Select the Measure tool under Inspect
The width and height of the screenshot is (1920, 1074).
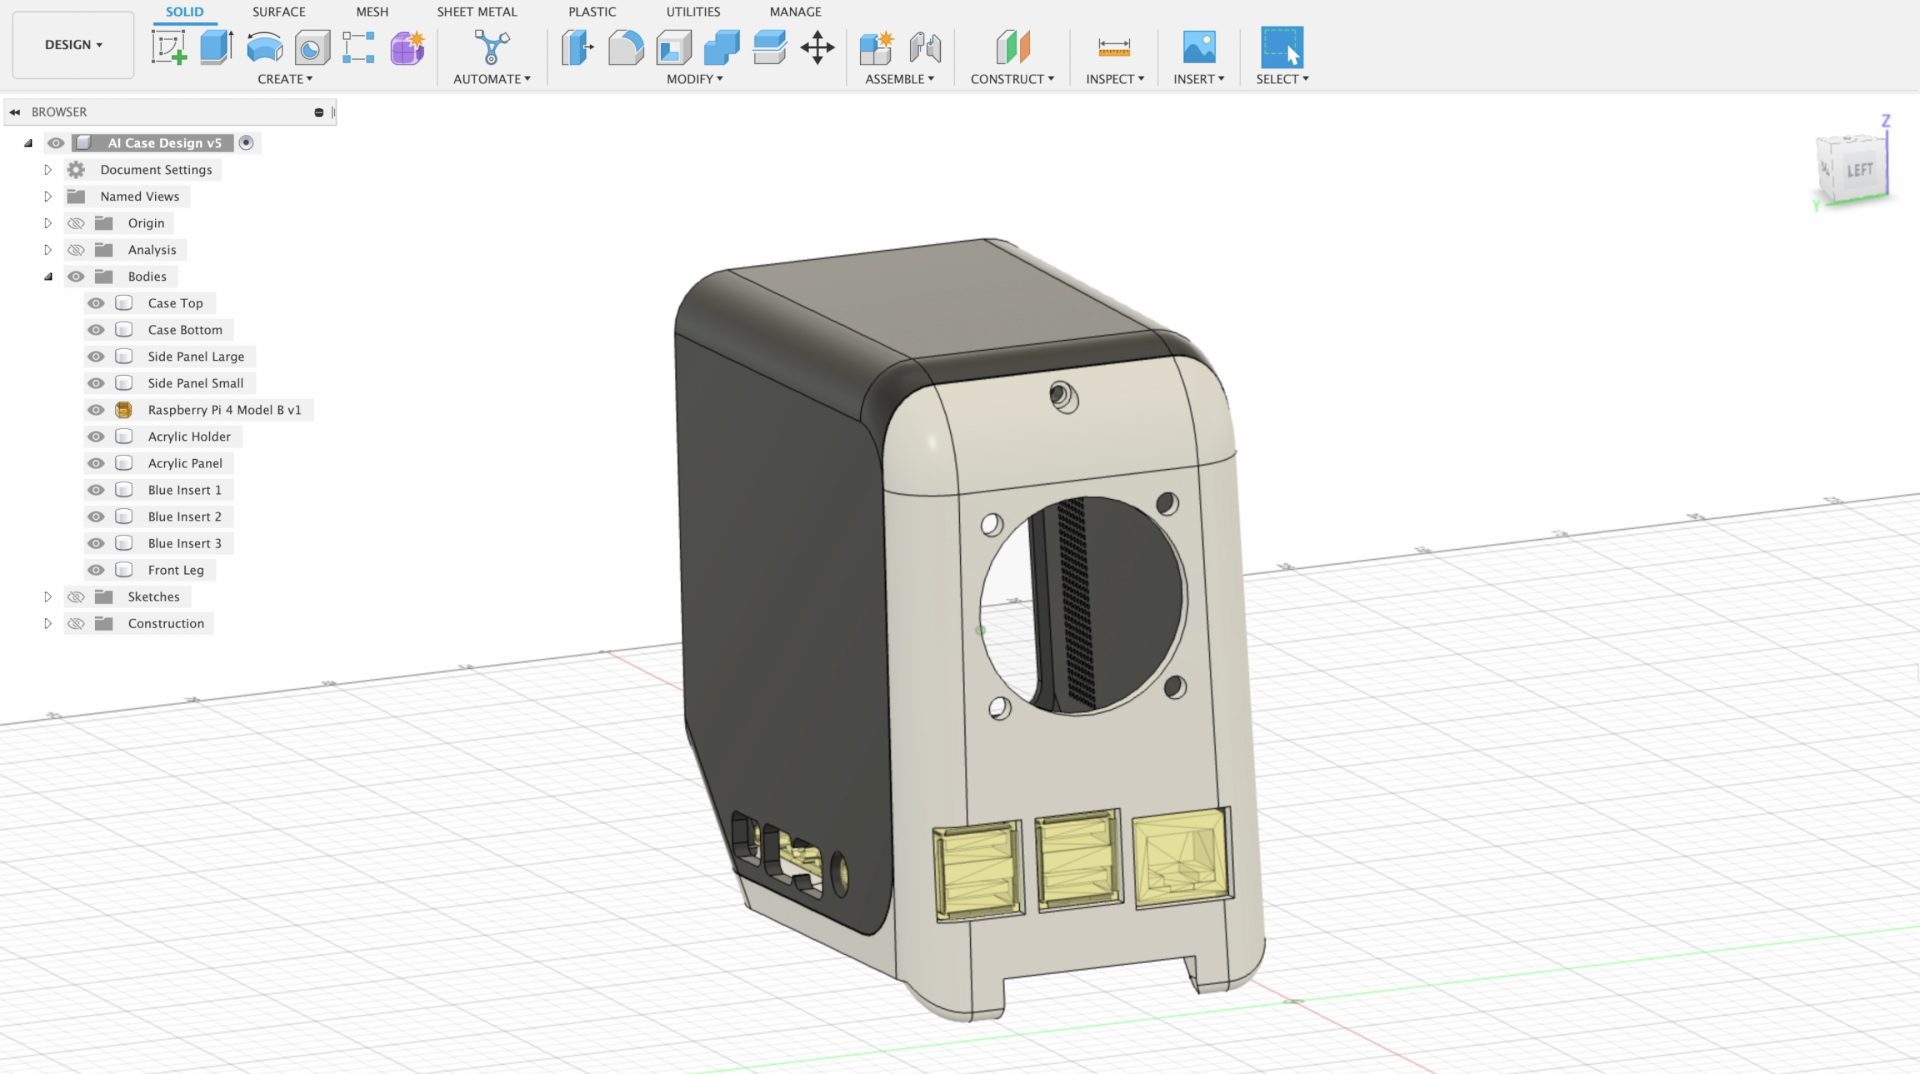[1113, 46]
